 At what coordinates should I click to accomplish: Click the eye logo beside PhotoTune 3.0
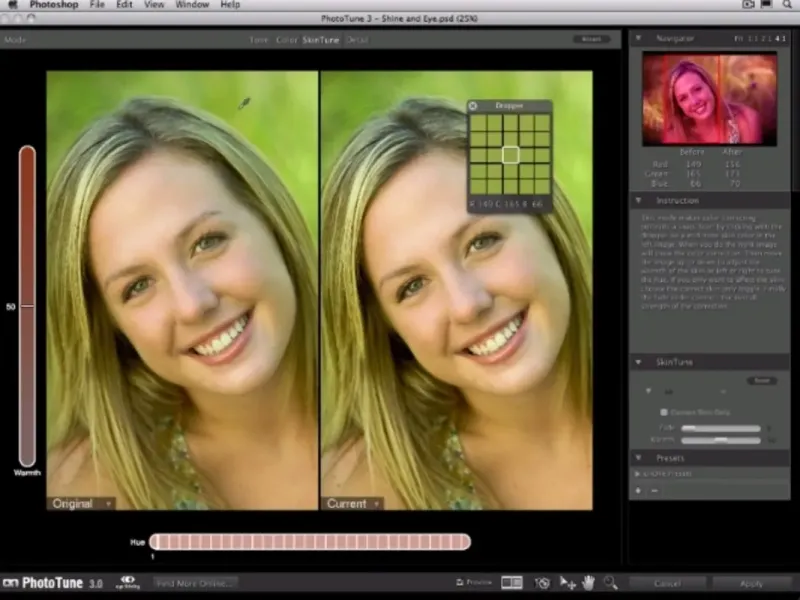point(128,582)
